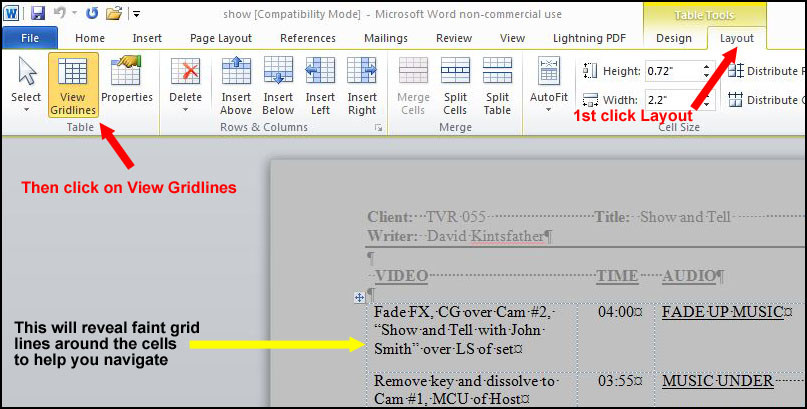Increase row Height with the spinner arrow
Viewport: 807px width, 409px height.
(706, 66)
